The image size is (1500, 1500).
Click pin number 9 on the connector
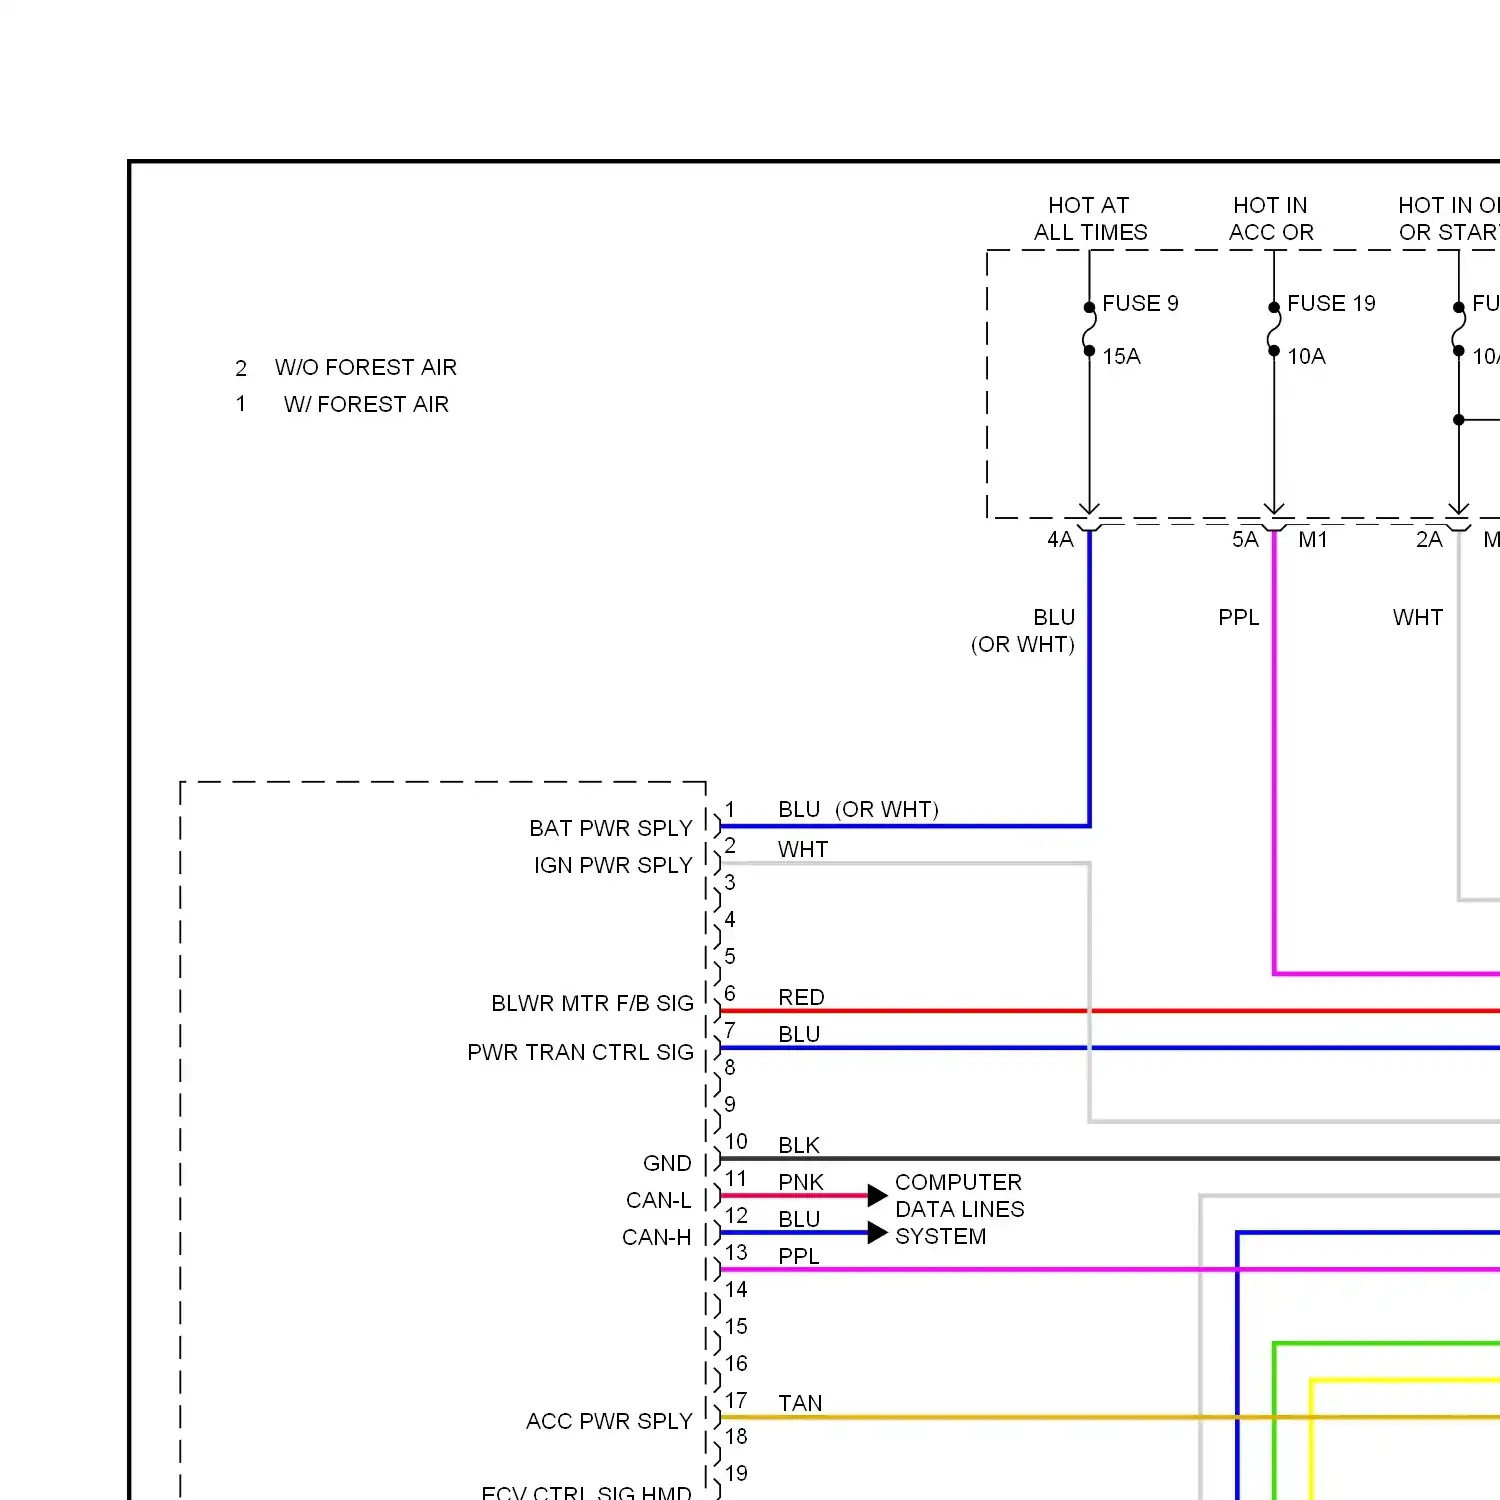[x=730, y=1104]
